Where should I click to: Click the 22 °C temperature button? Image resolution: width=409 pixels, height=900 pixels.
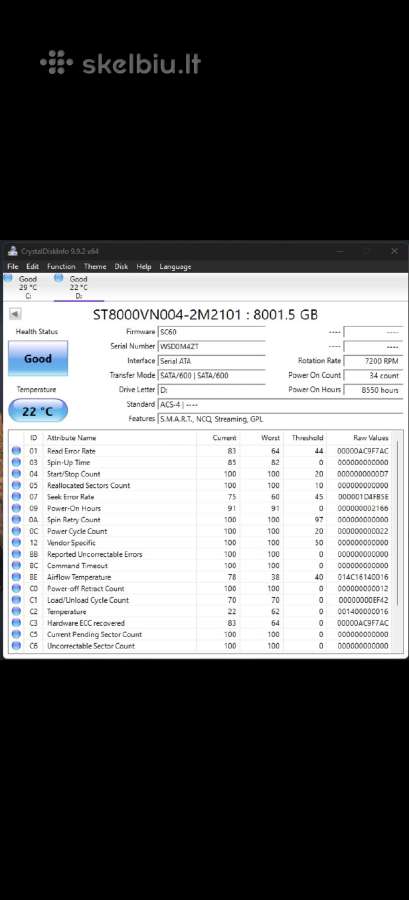tap(38, 411)
